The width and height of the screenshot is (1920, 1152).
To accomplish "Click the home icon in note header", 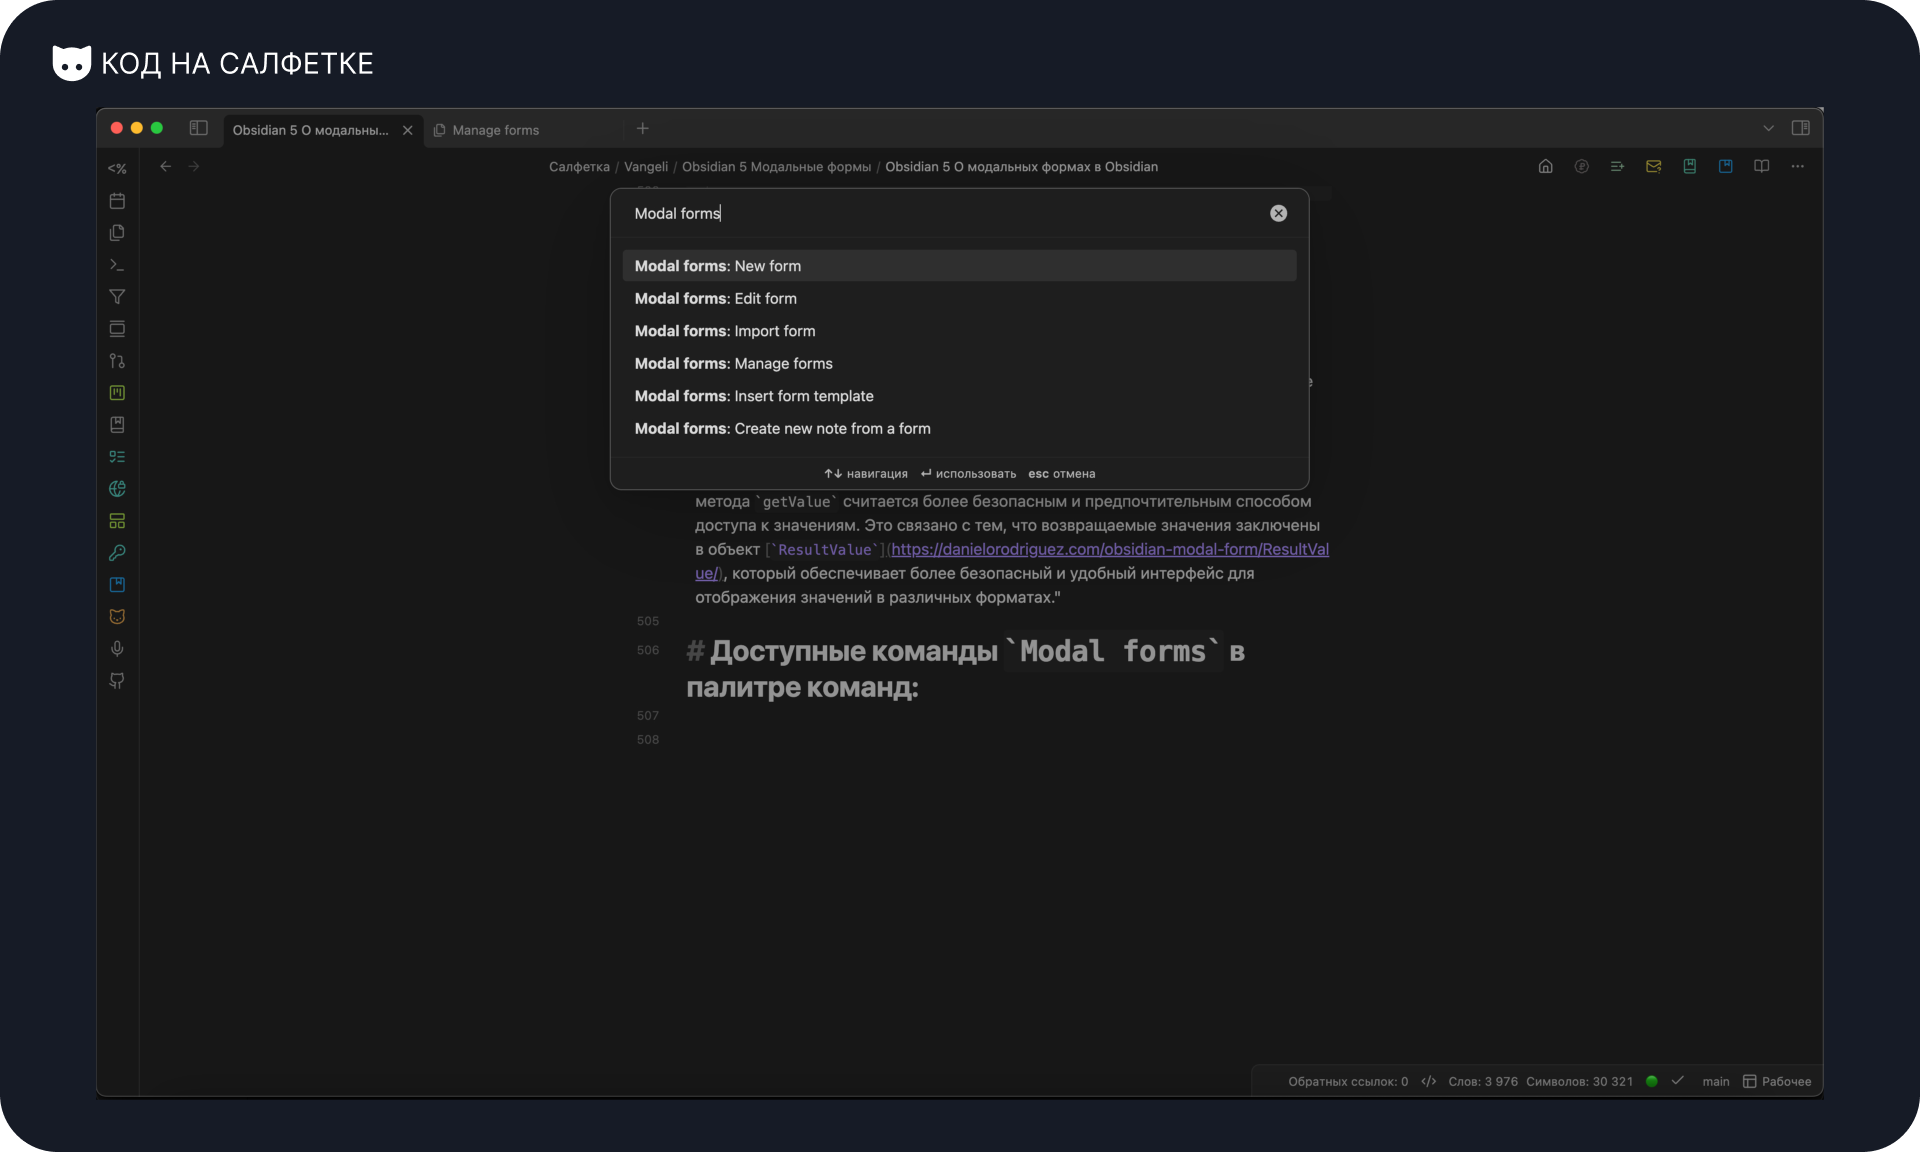I will click(x=1545, y=166).
